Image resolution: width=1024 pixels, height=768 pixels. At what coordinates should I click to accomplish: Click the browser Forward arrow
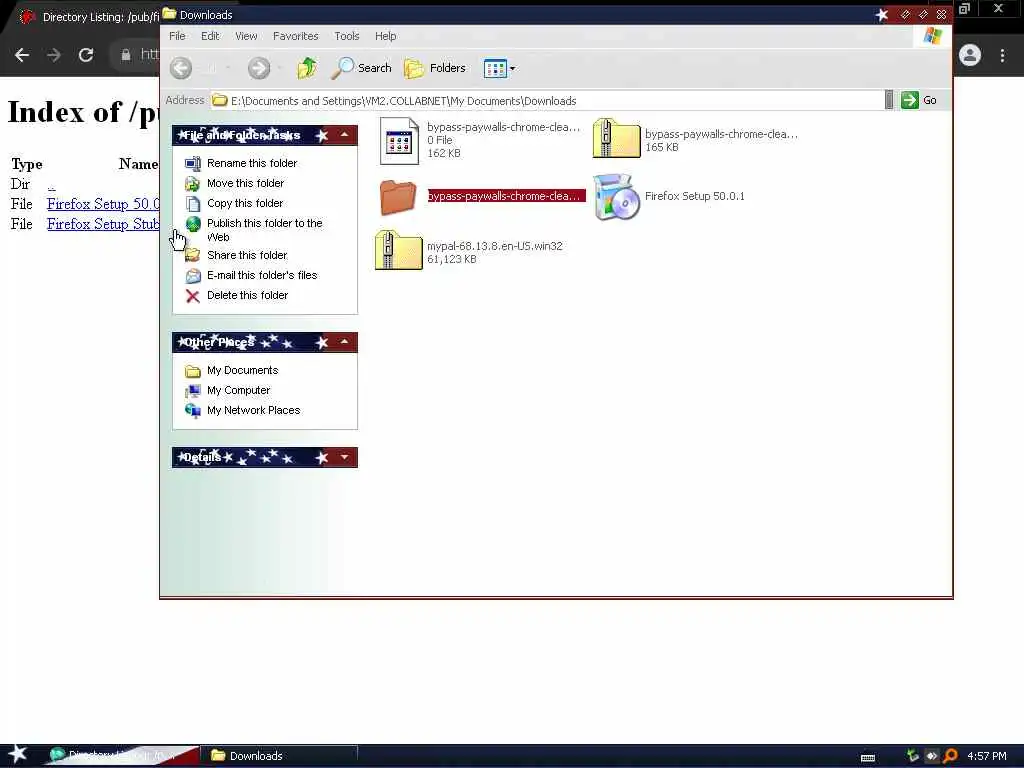(x=54, y=55)
